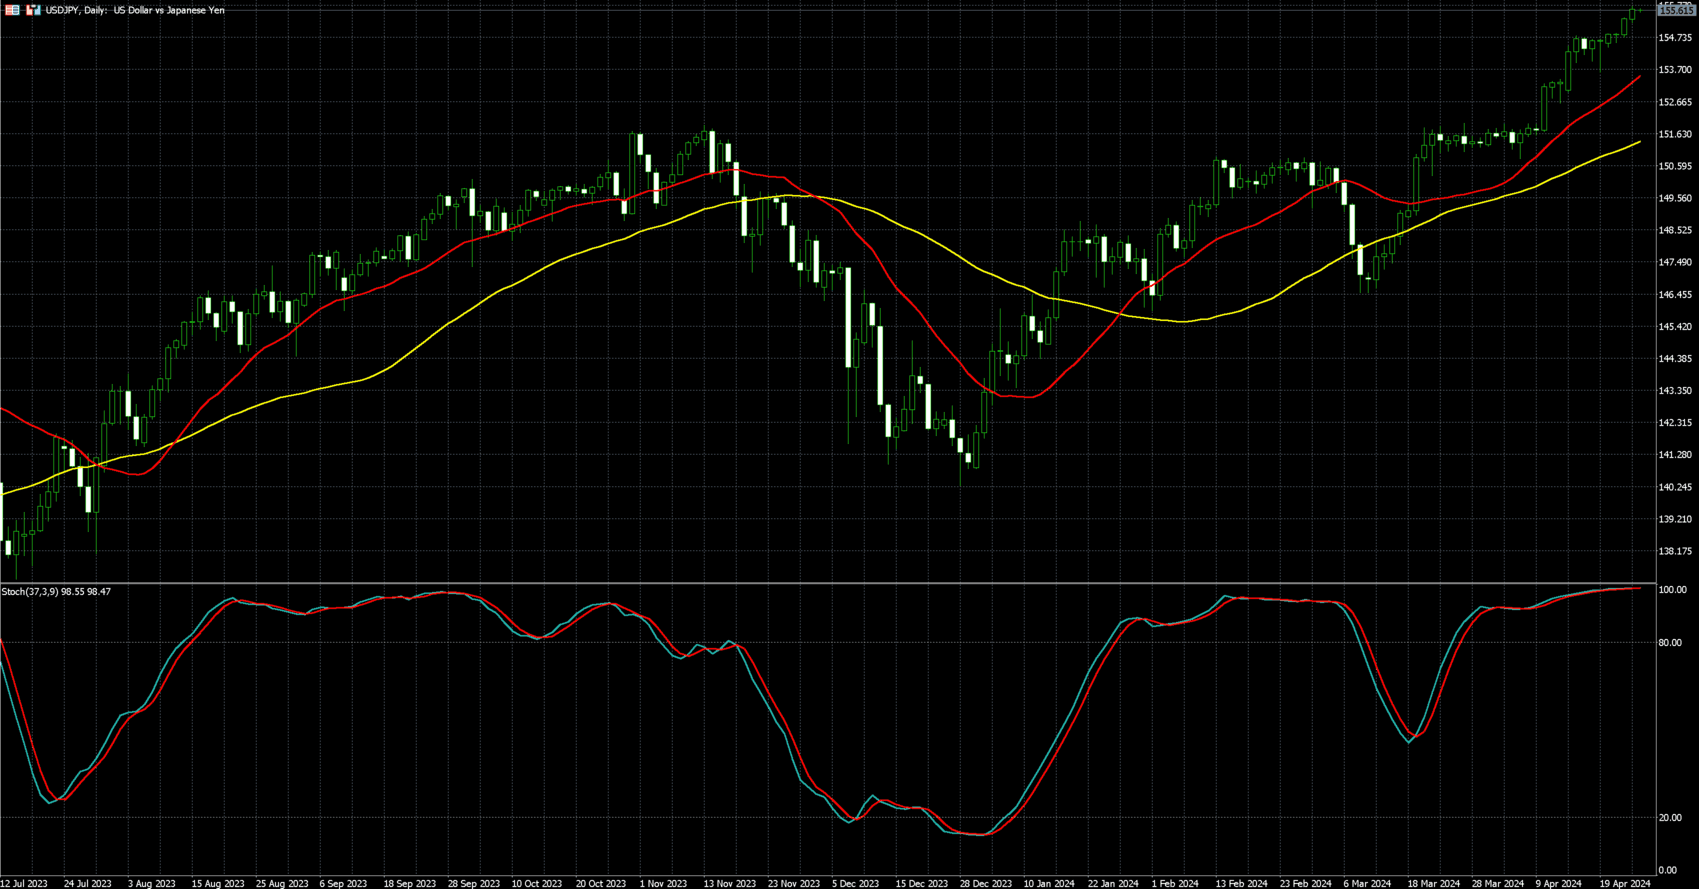Click the 100.00 Stochastic scale label
Screen dimensions: 1699x889
click(x=1672, y=591)
